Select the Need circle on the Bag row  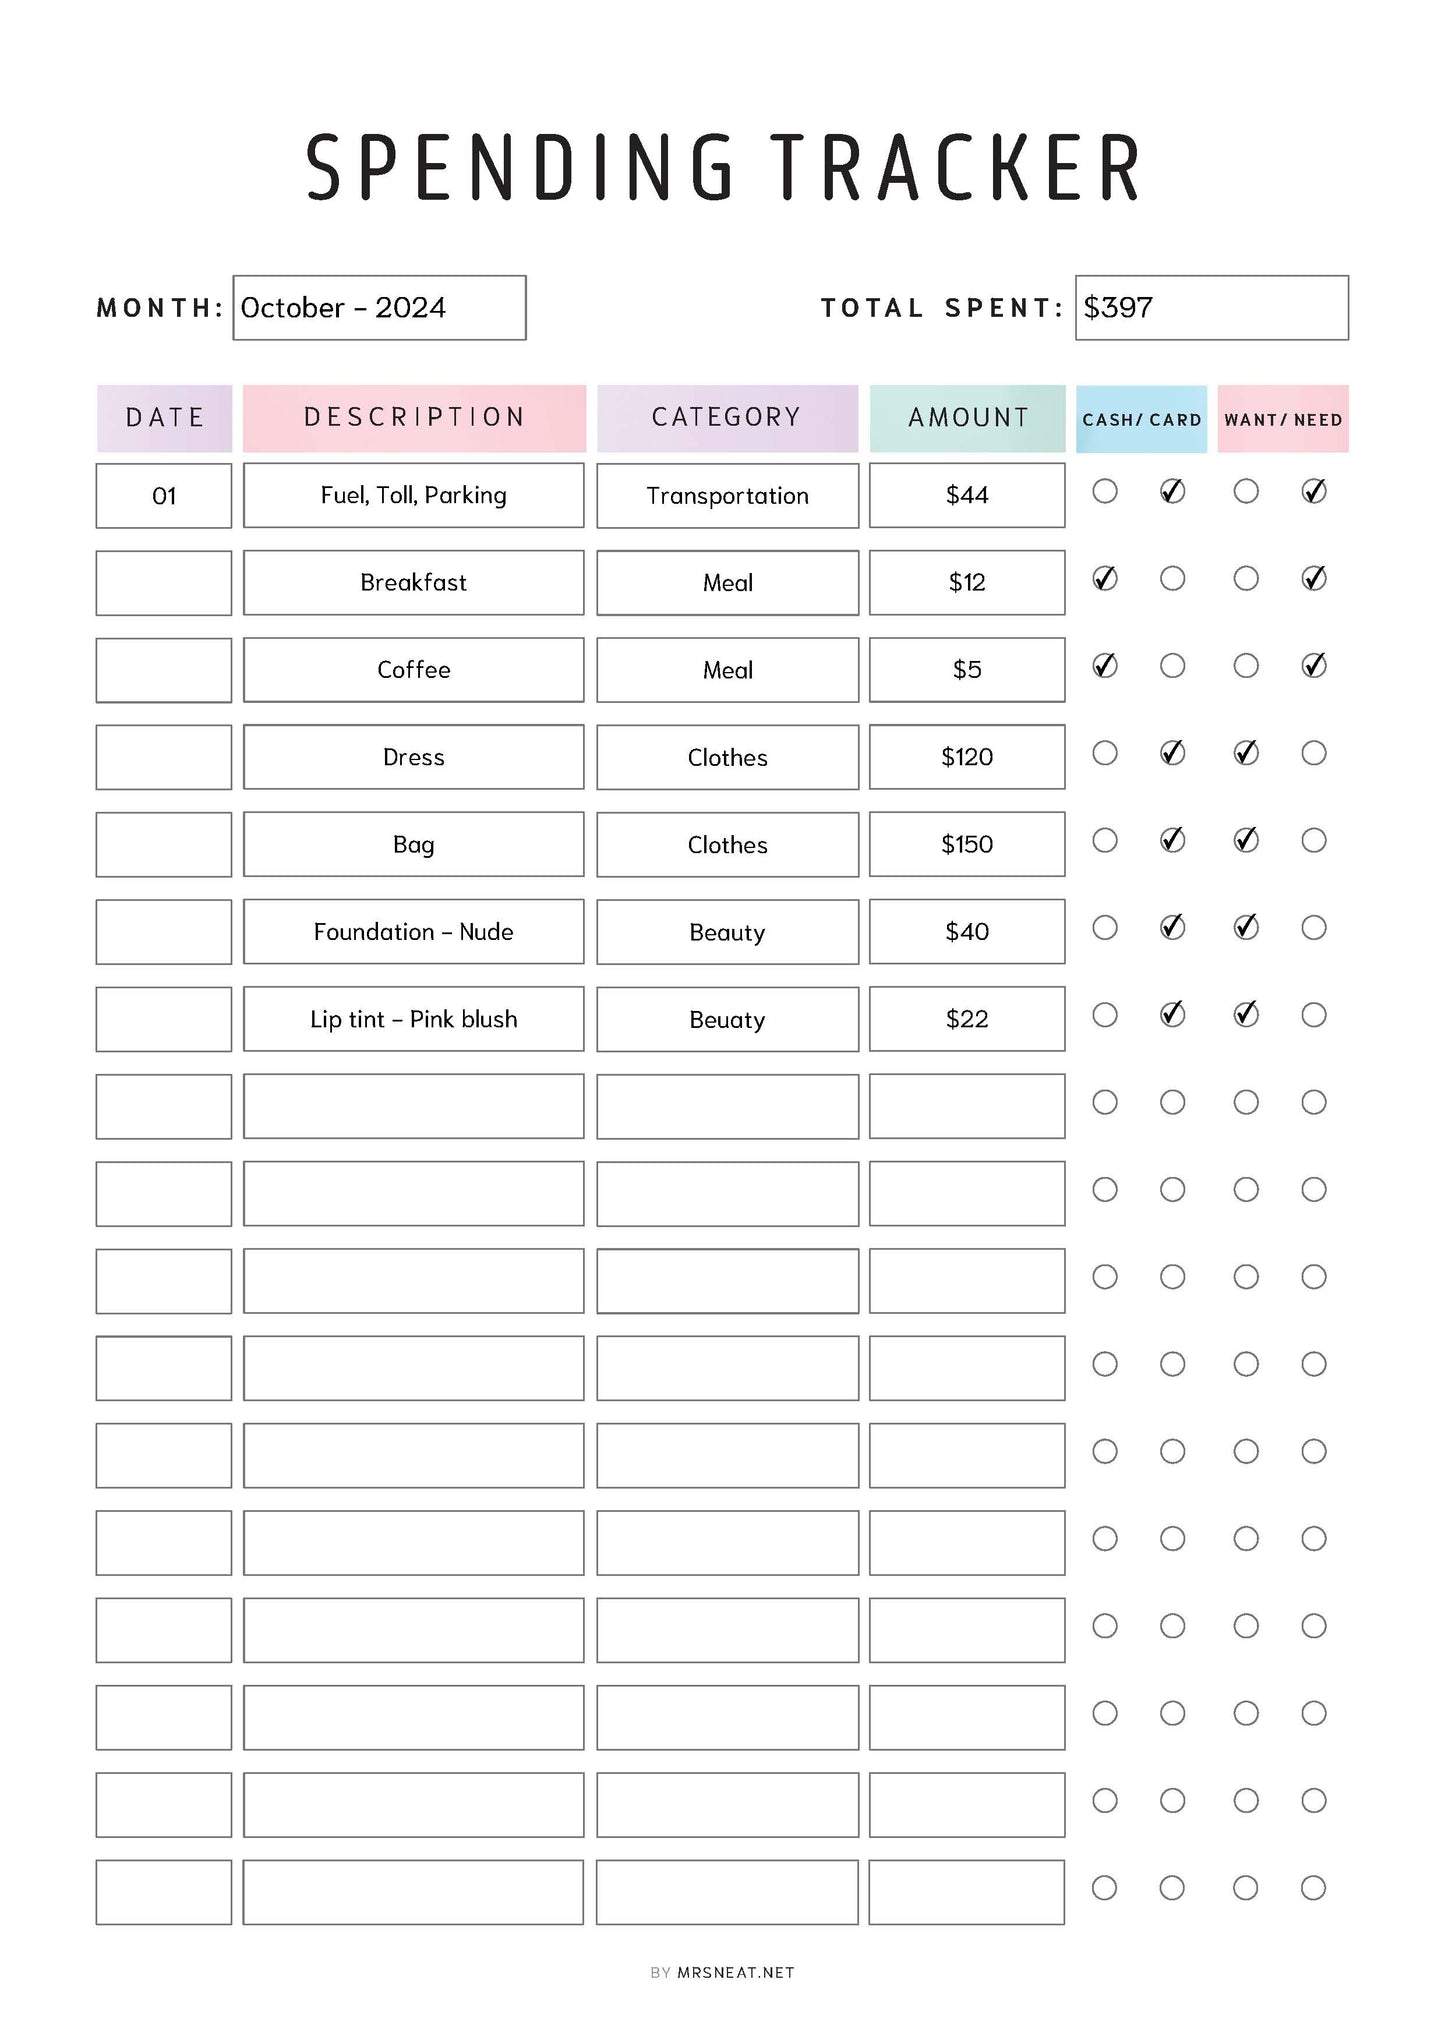pos(1313,840)
